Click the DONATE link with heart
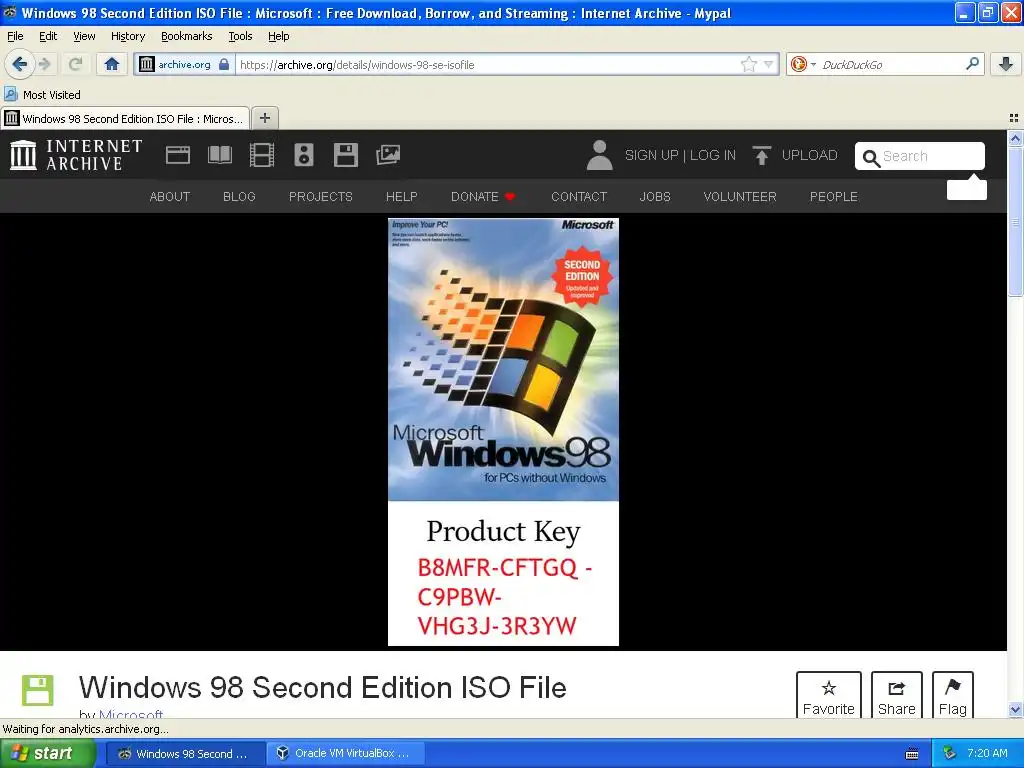Viewport: 1024px width, 768px height. (x=483, y=197)
